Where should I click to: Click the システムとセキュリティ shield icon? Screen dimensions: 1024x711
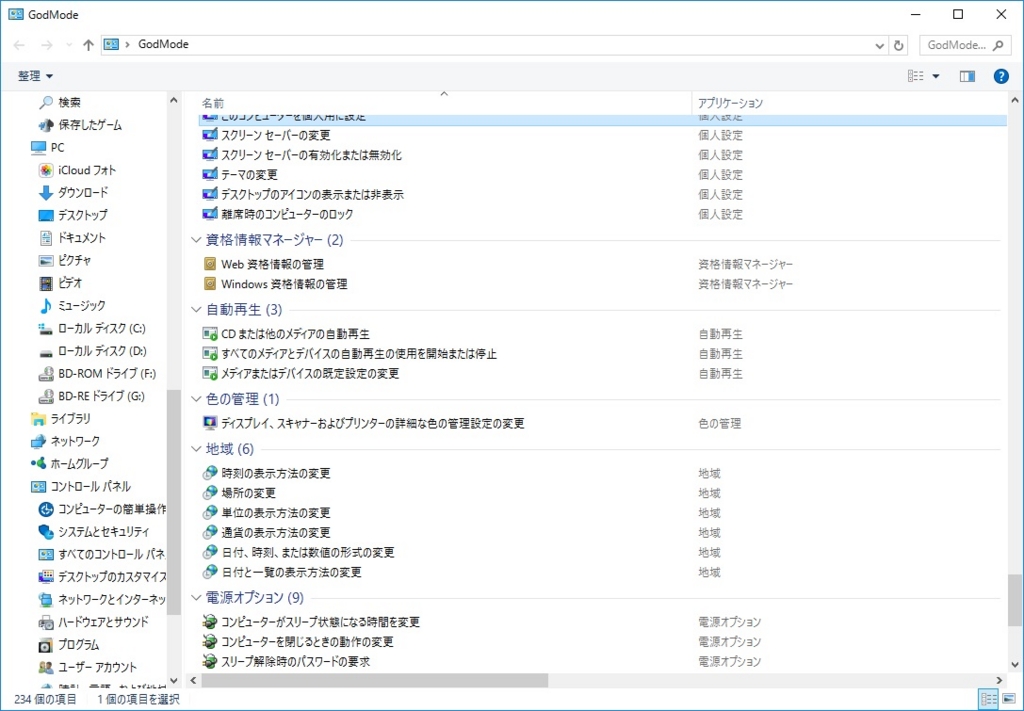46,531
